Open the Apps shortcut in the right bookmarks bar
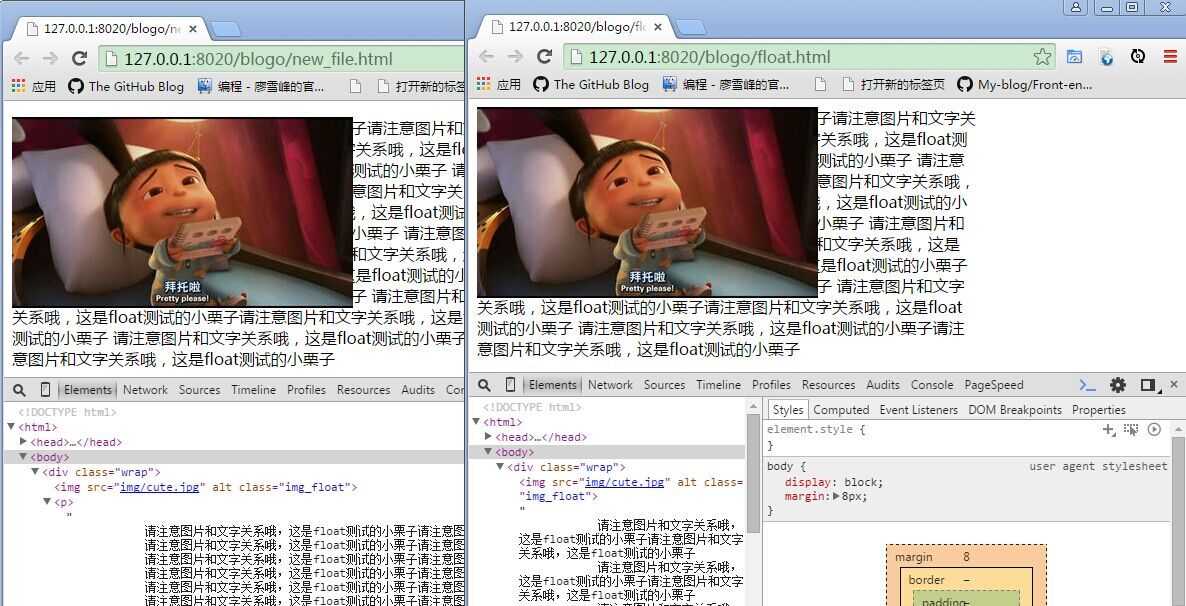The width and height of the screenshot is (1186, 606). [x=499, y=85]
